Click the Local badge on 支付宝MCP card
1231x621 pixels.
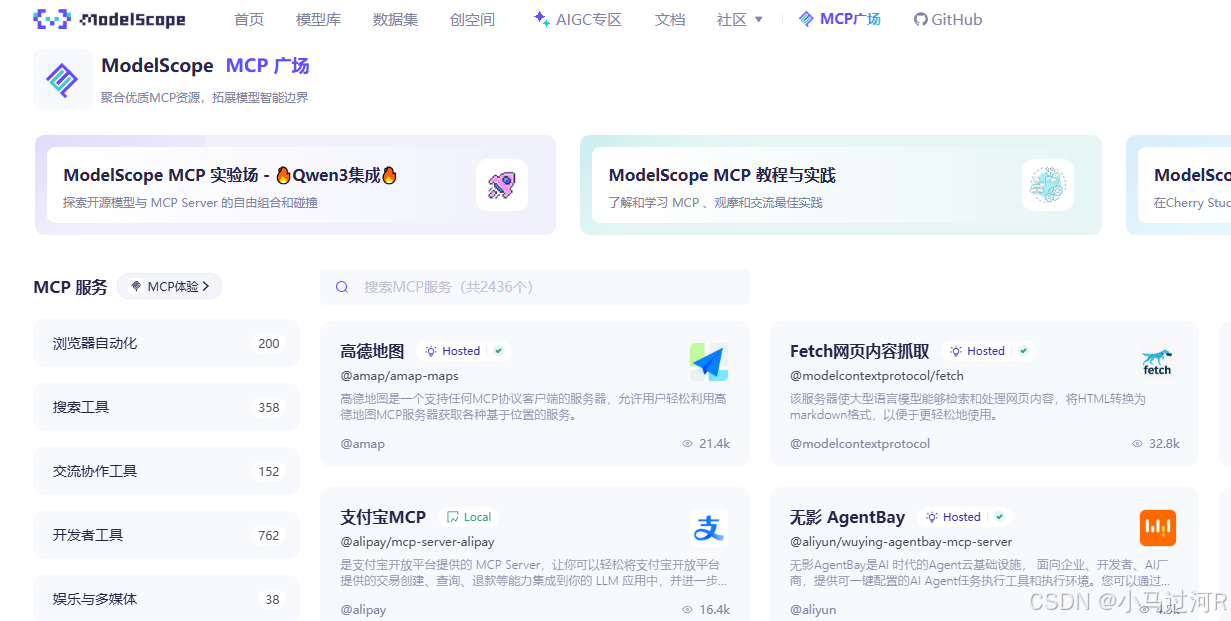click(469, 517)
